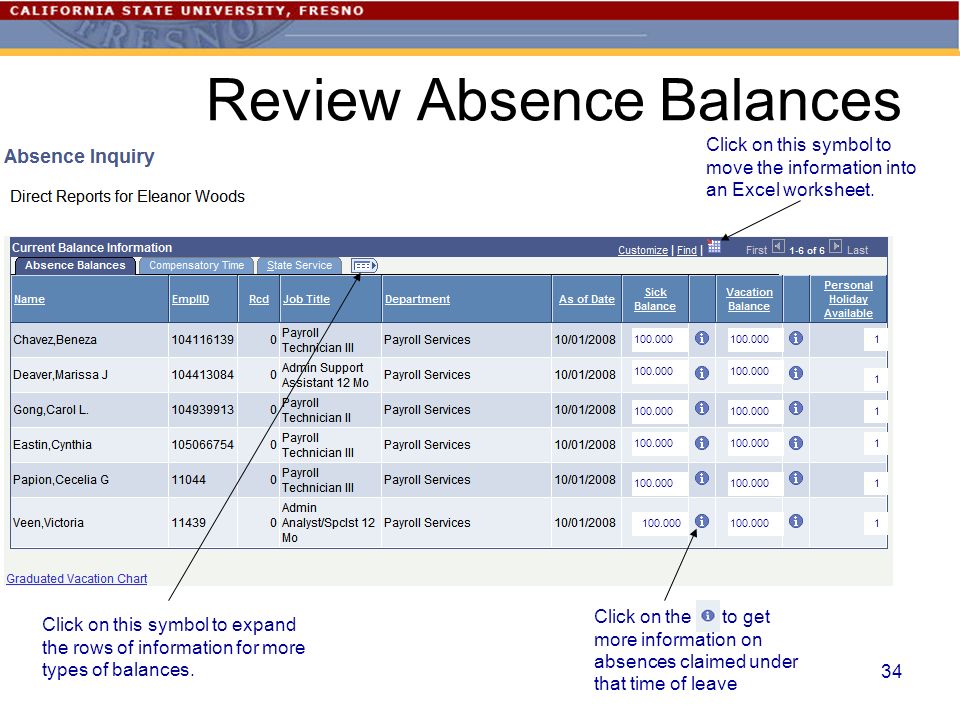Sort by Personal Holiday Available header
Screen dimensions: 960x720
click(848, 299)
